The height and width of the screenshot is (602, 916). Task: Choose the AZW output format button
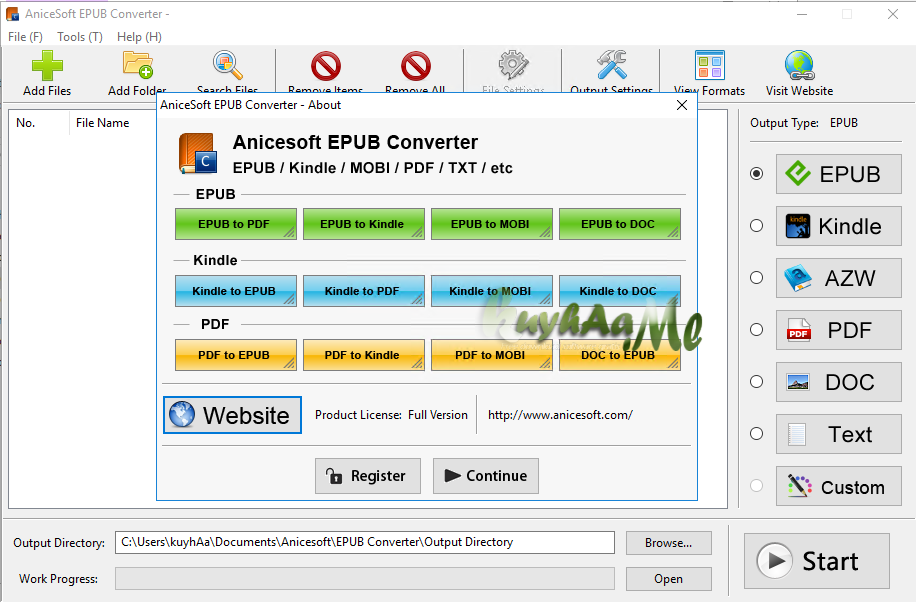(838, 278)
